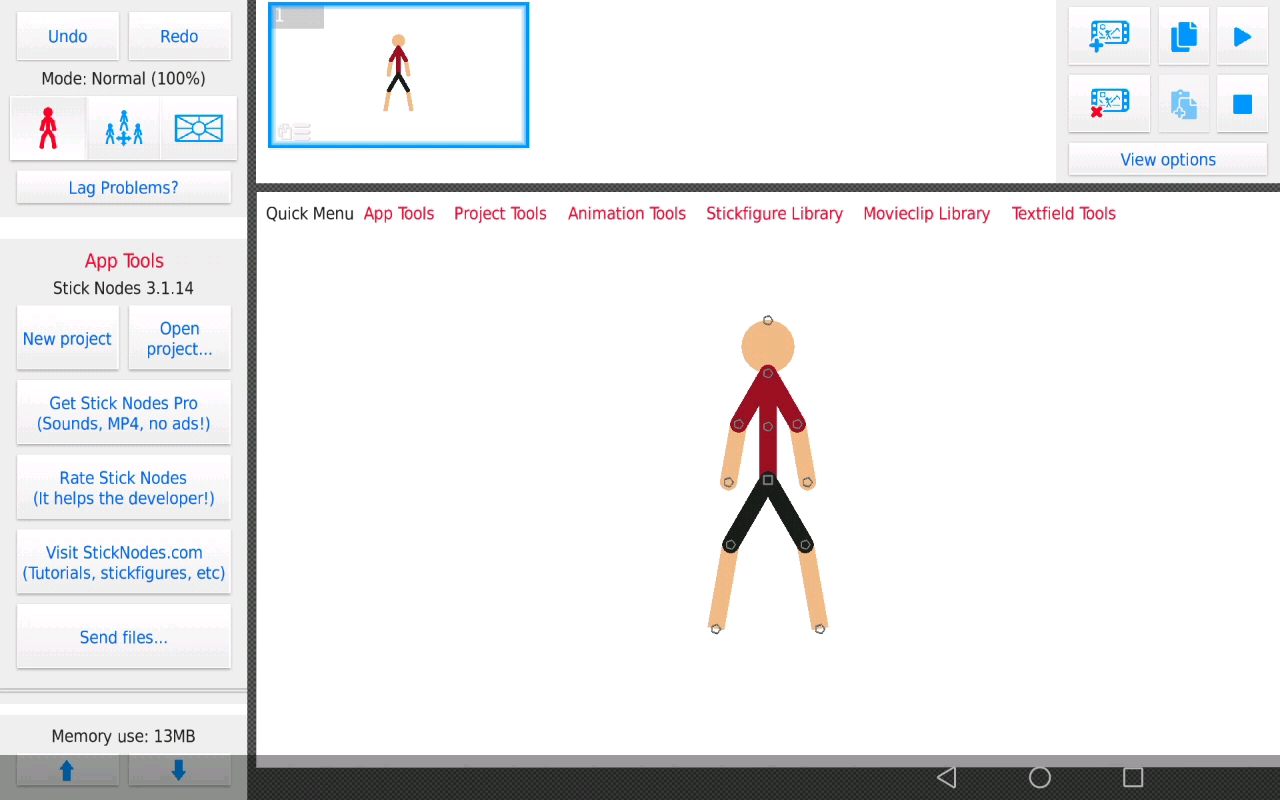Screen dimensions: 1280x800
Task: Add a new frame with the add-frame icon
Action: (x=1109, y=36)
